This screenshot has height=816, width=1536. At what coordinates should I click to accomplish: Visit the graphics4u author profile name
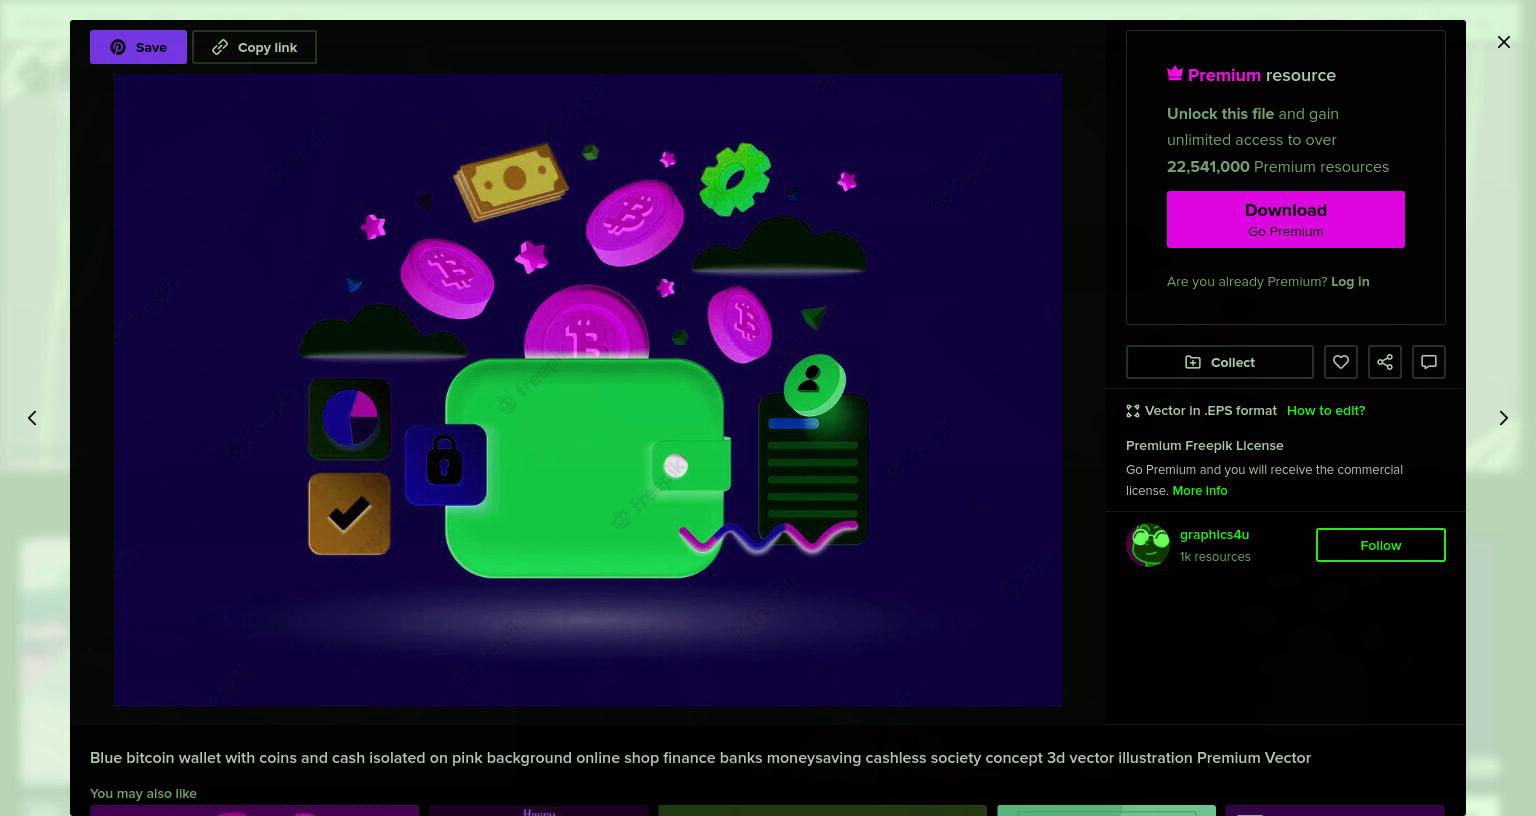pyautogui.click(x=1214, y=535)
